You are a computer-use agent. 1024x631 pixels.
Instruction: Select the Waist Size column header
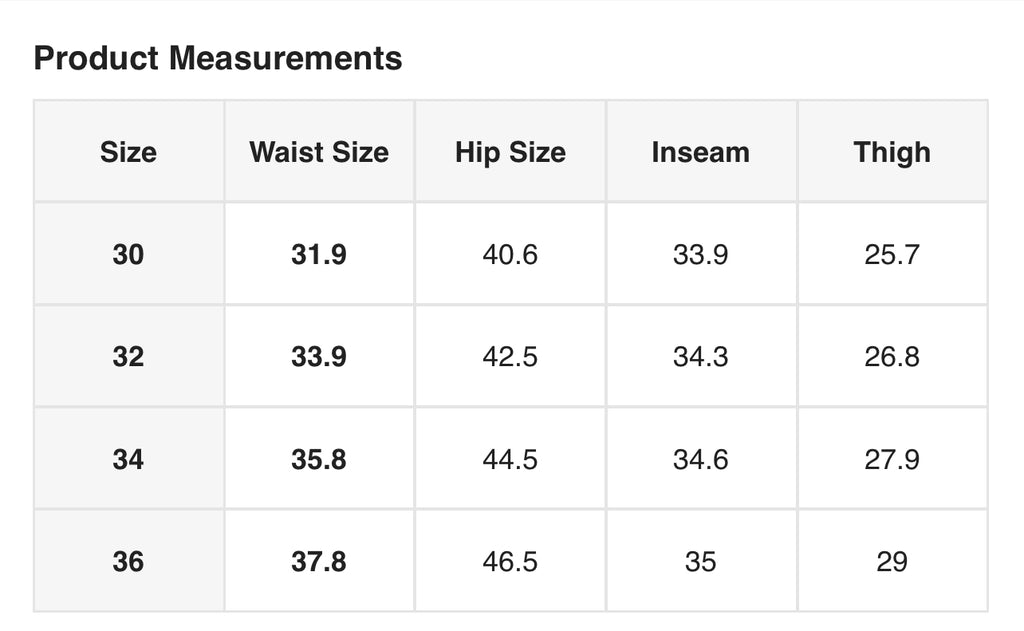click(319, 152)
